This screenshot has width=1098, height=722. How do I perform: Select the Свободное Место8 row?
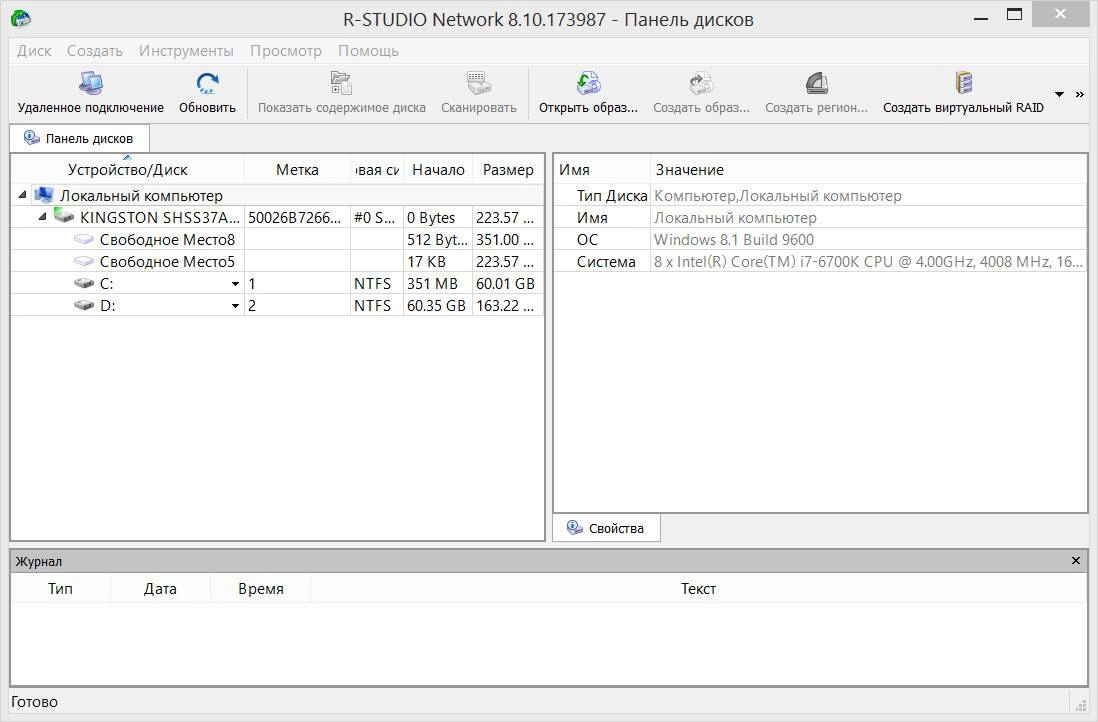pos(277,239)
